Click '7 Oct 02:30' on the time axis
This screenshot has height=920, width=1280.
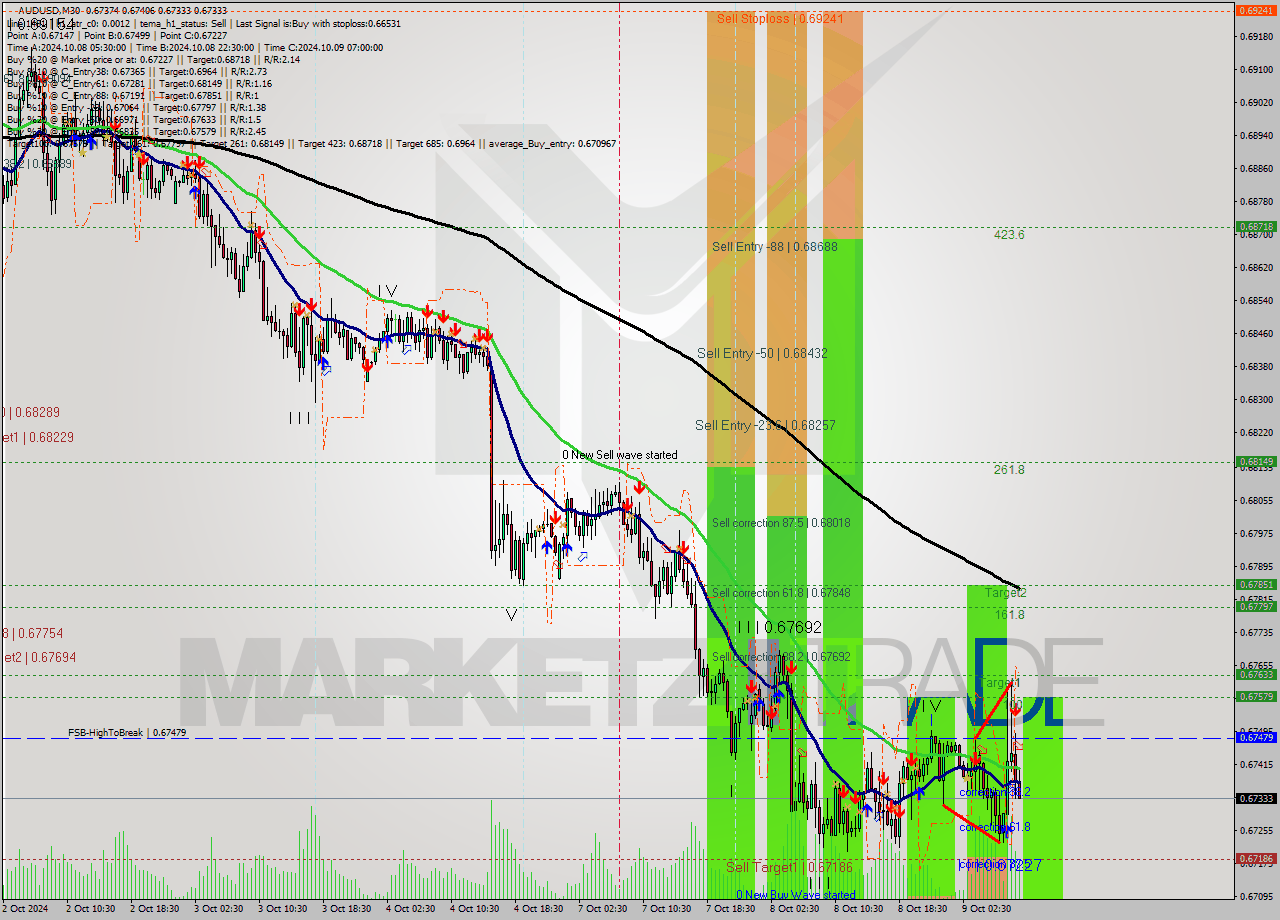[602, 910]
